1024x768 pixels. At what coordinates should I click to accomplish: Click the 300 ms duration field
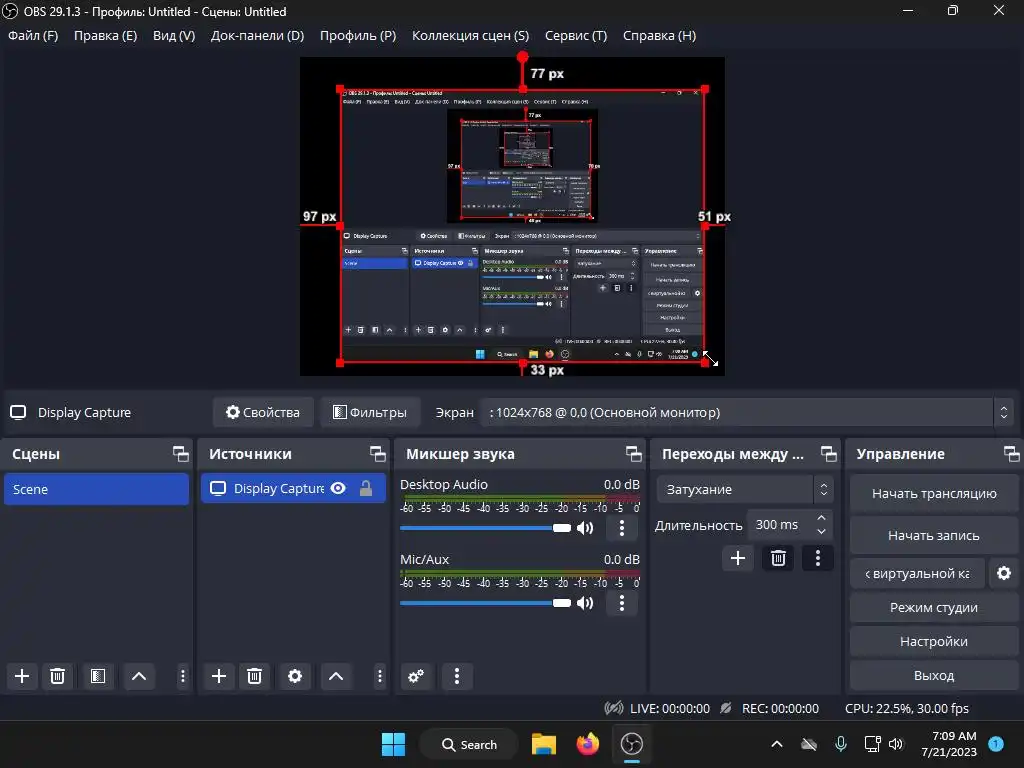click(x=780, y=524)
